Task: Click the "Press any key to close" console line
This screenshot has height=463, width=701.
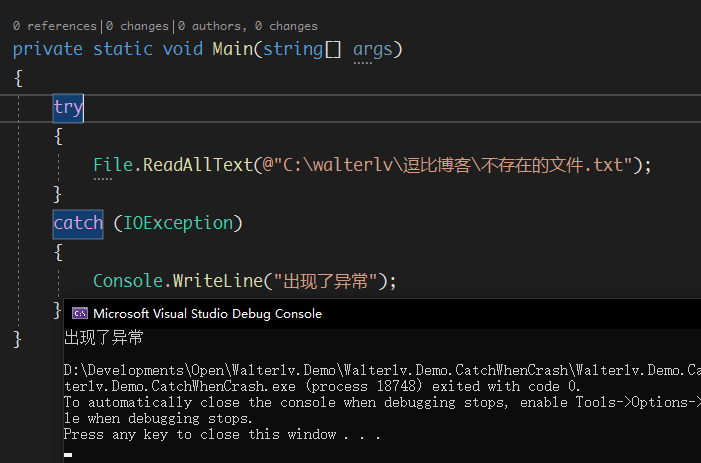Action: pos(221,435)
